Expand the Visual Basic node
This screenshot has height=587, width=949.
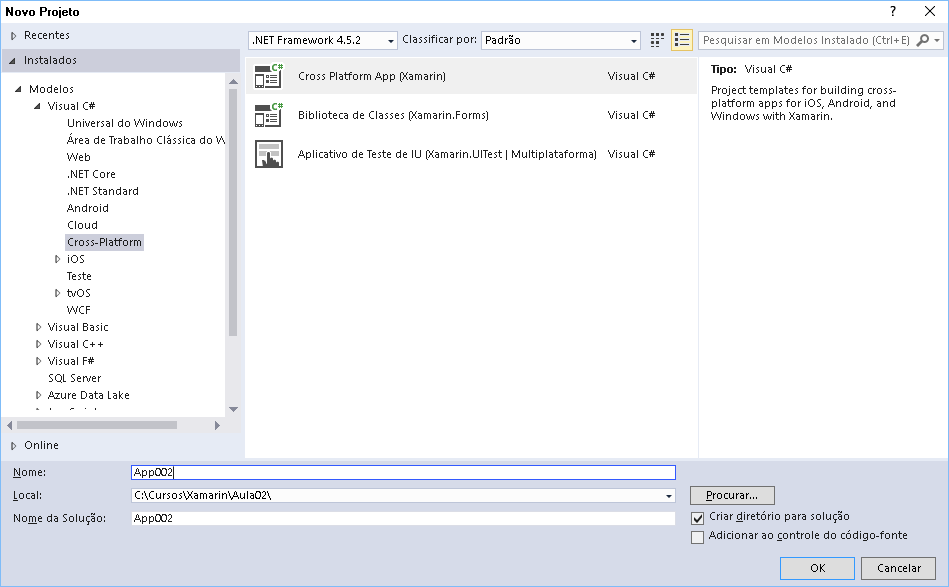(38, 327)
